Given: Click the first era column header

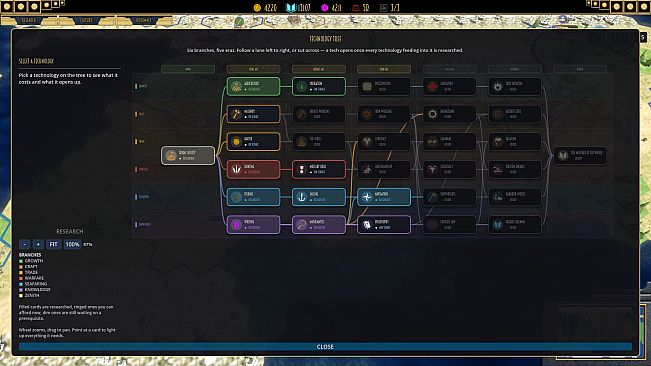Looking at the screenshot, I should [x=188, y=69].
